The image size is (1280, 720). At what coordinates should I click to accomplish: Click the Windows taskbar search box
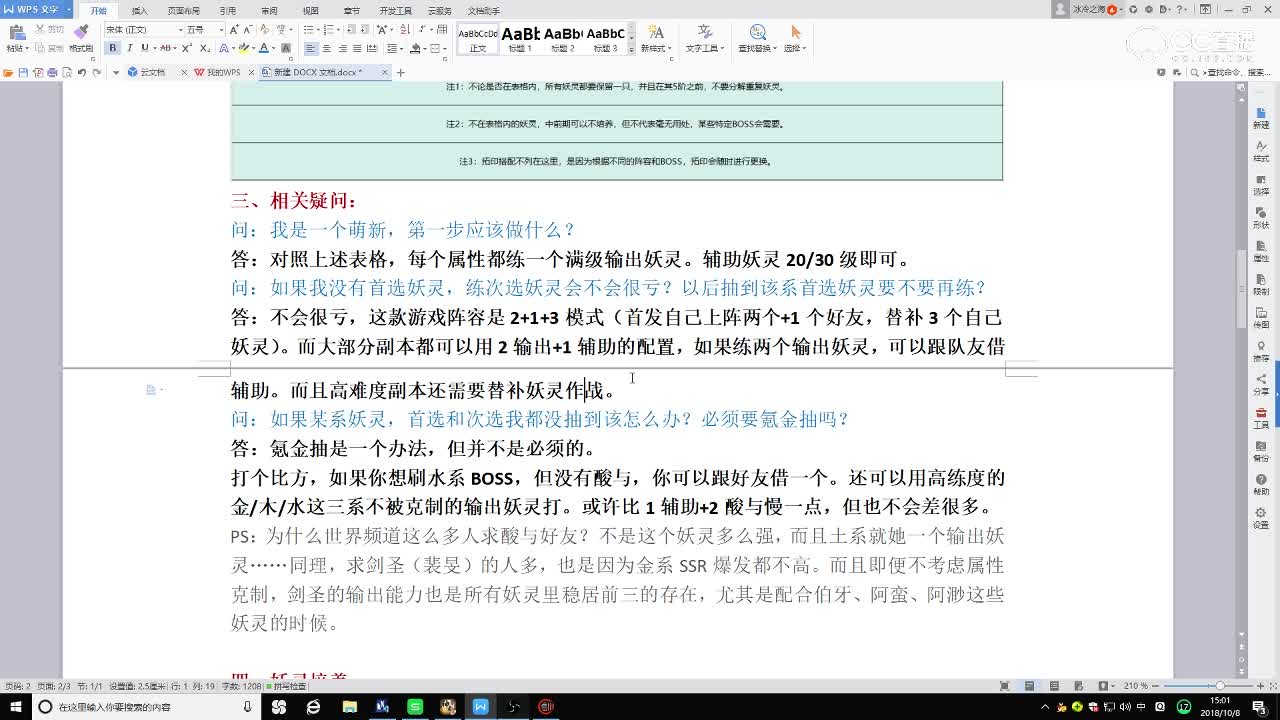[x=146, y=707]
